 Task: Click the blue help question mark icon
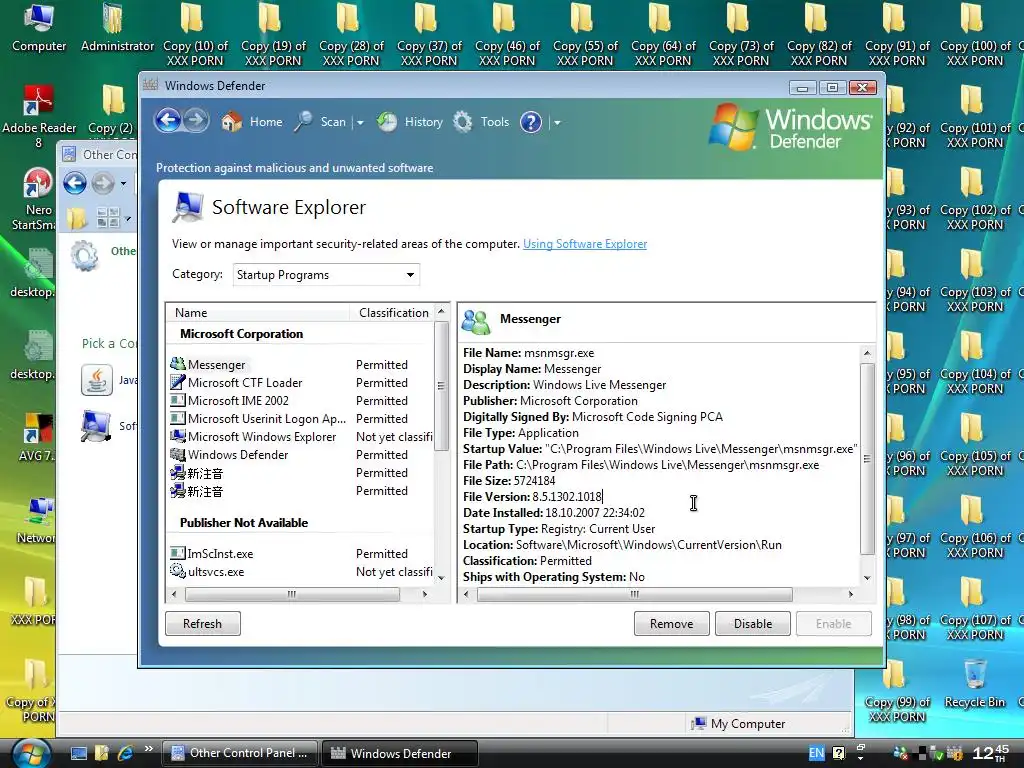pyautogui.click(x=531, y=121)
